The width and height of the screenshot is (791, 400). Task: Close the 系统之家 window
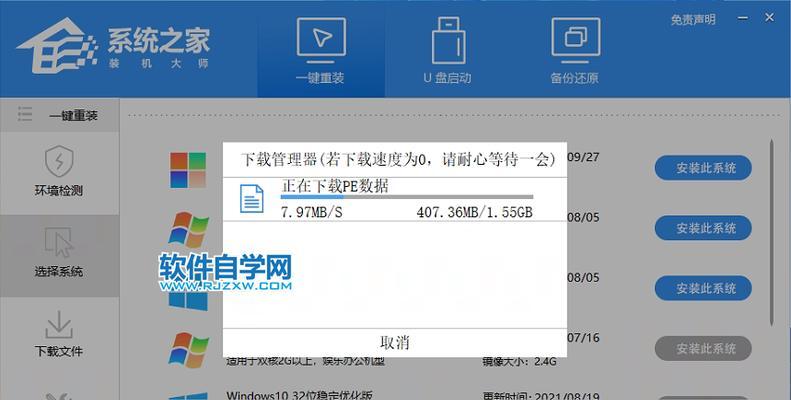(x=769, y=18)
